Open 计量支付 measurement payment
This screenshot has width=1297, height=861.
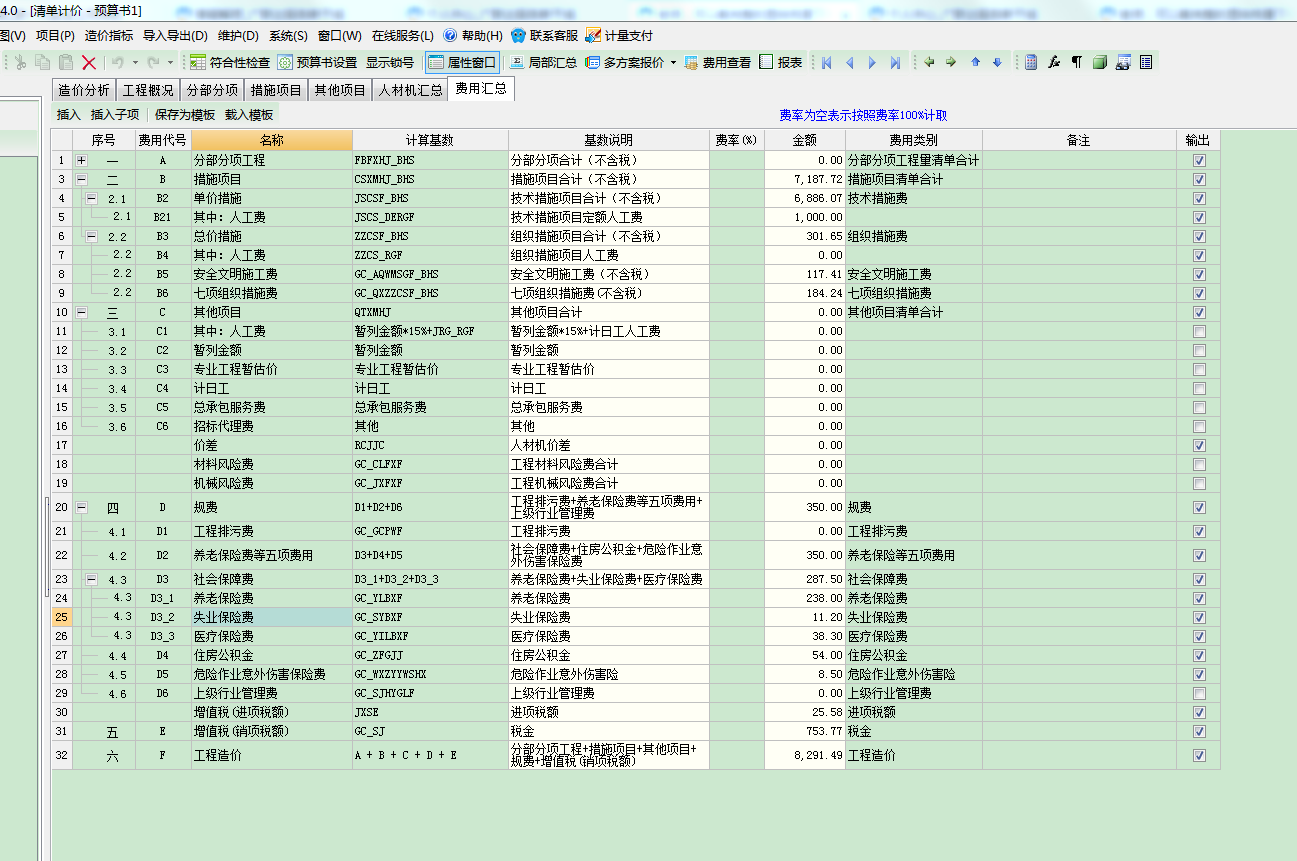coord(619,35)
